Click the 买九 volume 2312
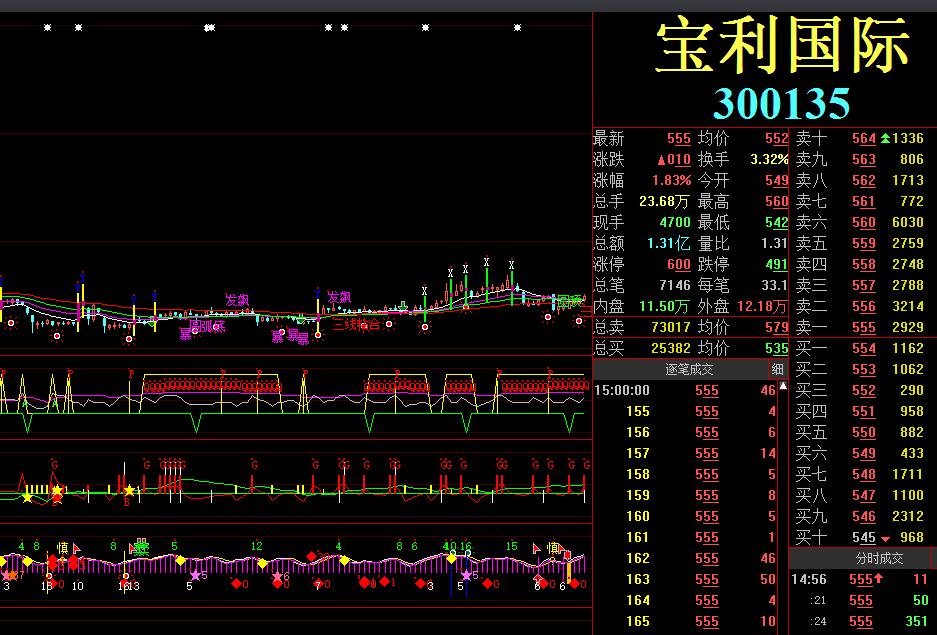The height and width of the screenshot is (635, 937). pos(908,516)
